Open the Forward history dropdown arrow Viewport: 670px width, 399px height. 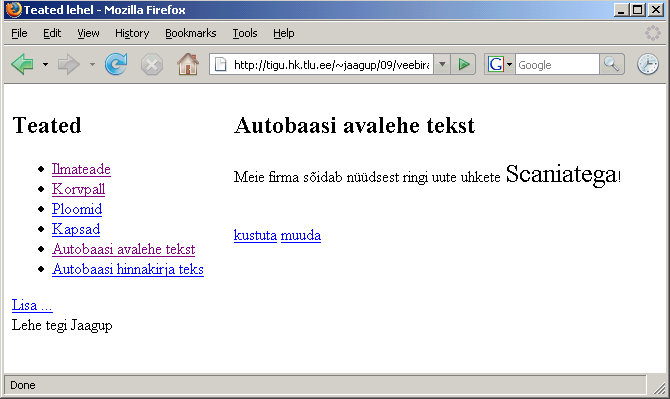92,65
